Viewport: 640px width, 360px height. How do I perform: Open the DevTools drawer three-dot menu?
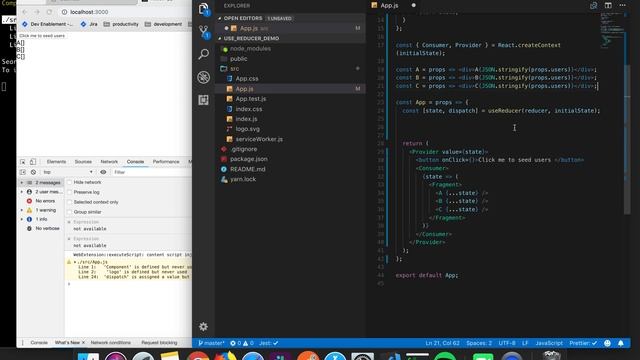tap(22, 343)
